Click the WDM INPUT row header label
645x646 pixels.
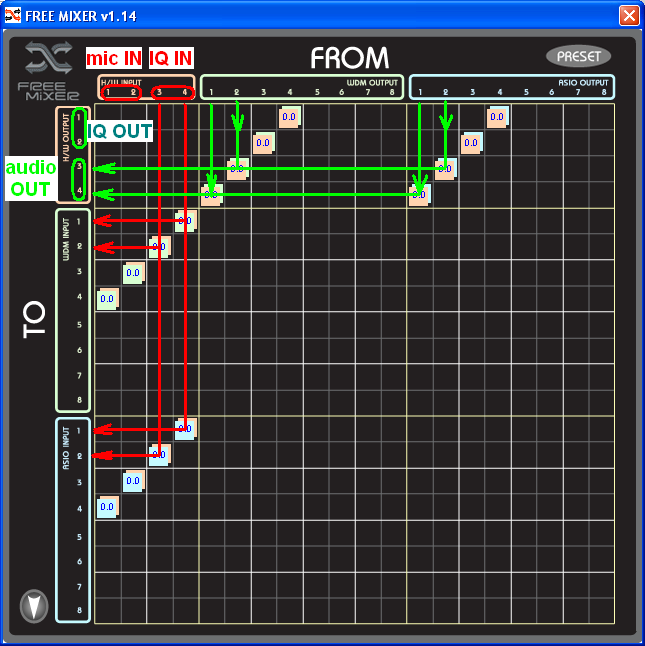point(66,246)
